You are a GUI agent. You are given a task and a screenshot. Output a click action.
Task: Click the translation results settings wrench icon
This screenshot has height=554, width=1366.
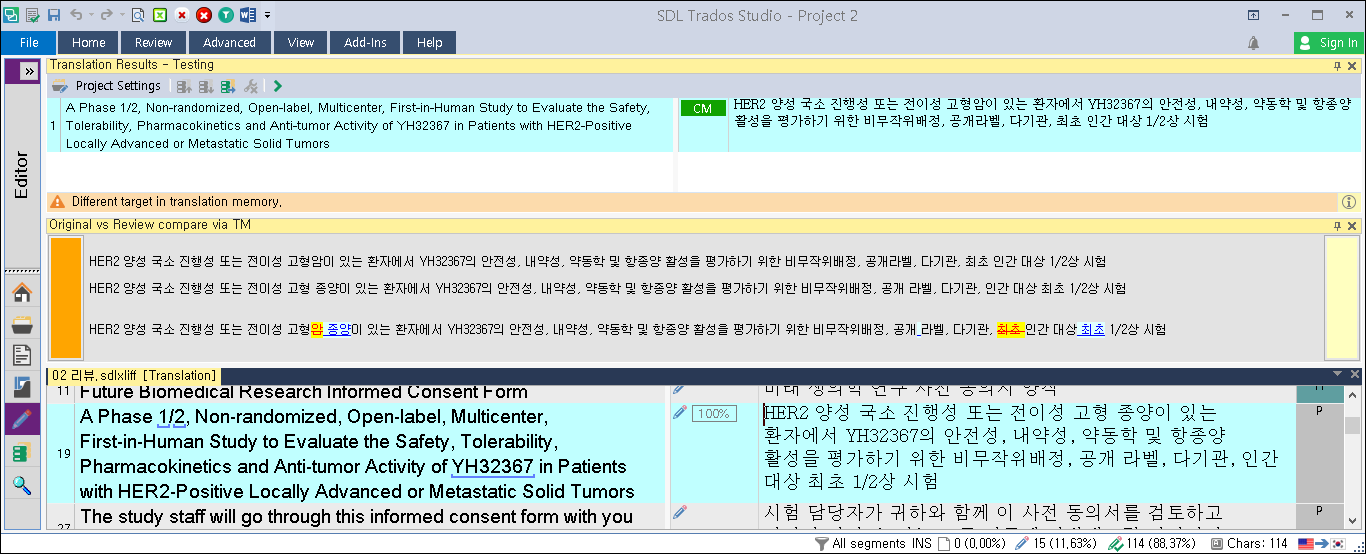coord(251,86)
